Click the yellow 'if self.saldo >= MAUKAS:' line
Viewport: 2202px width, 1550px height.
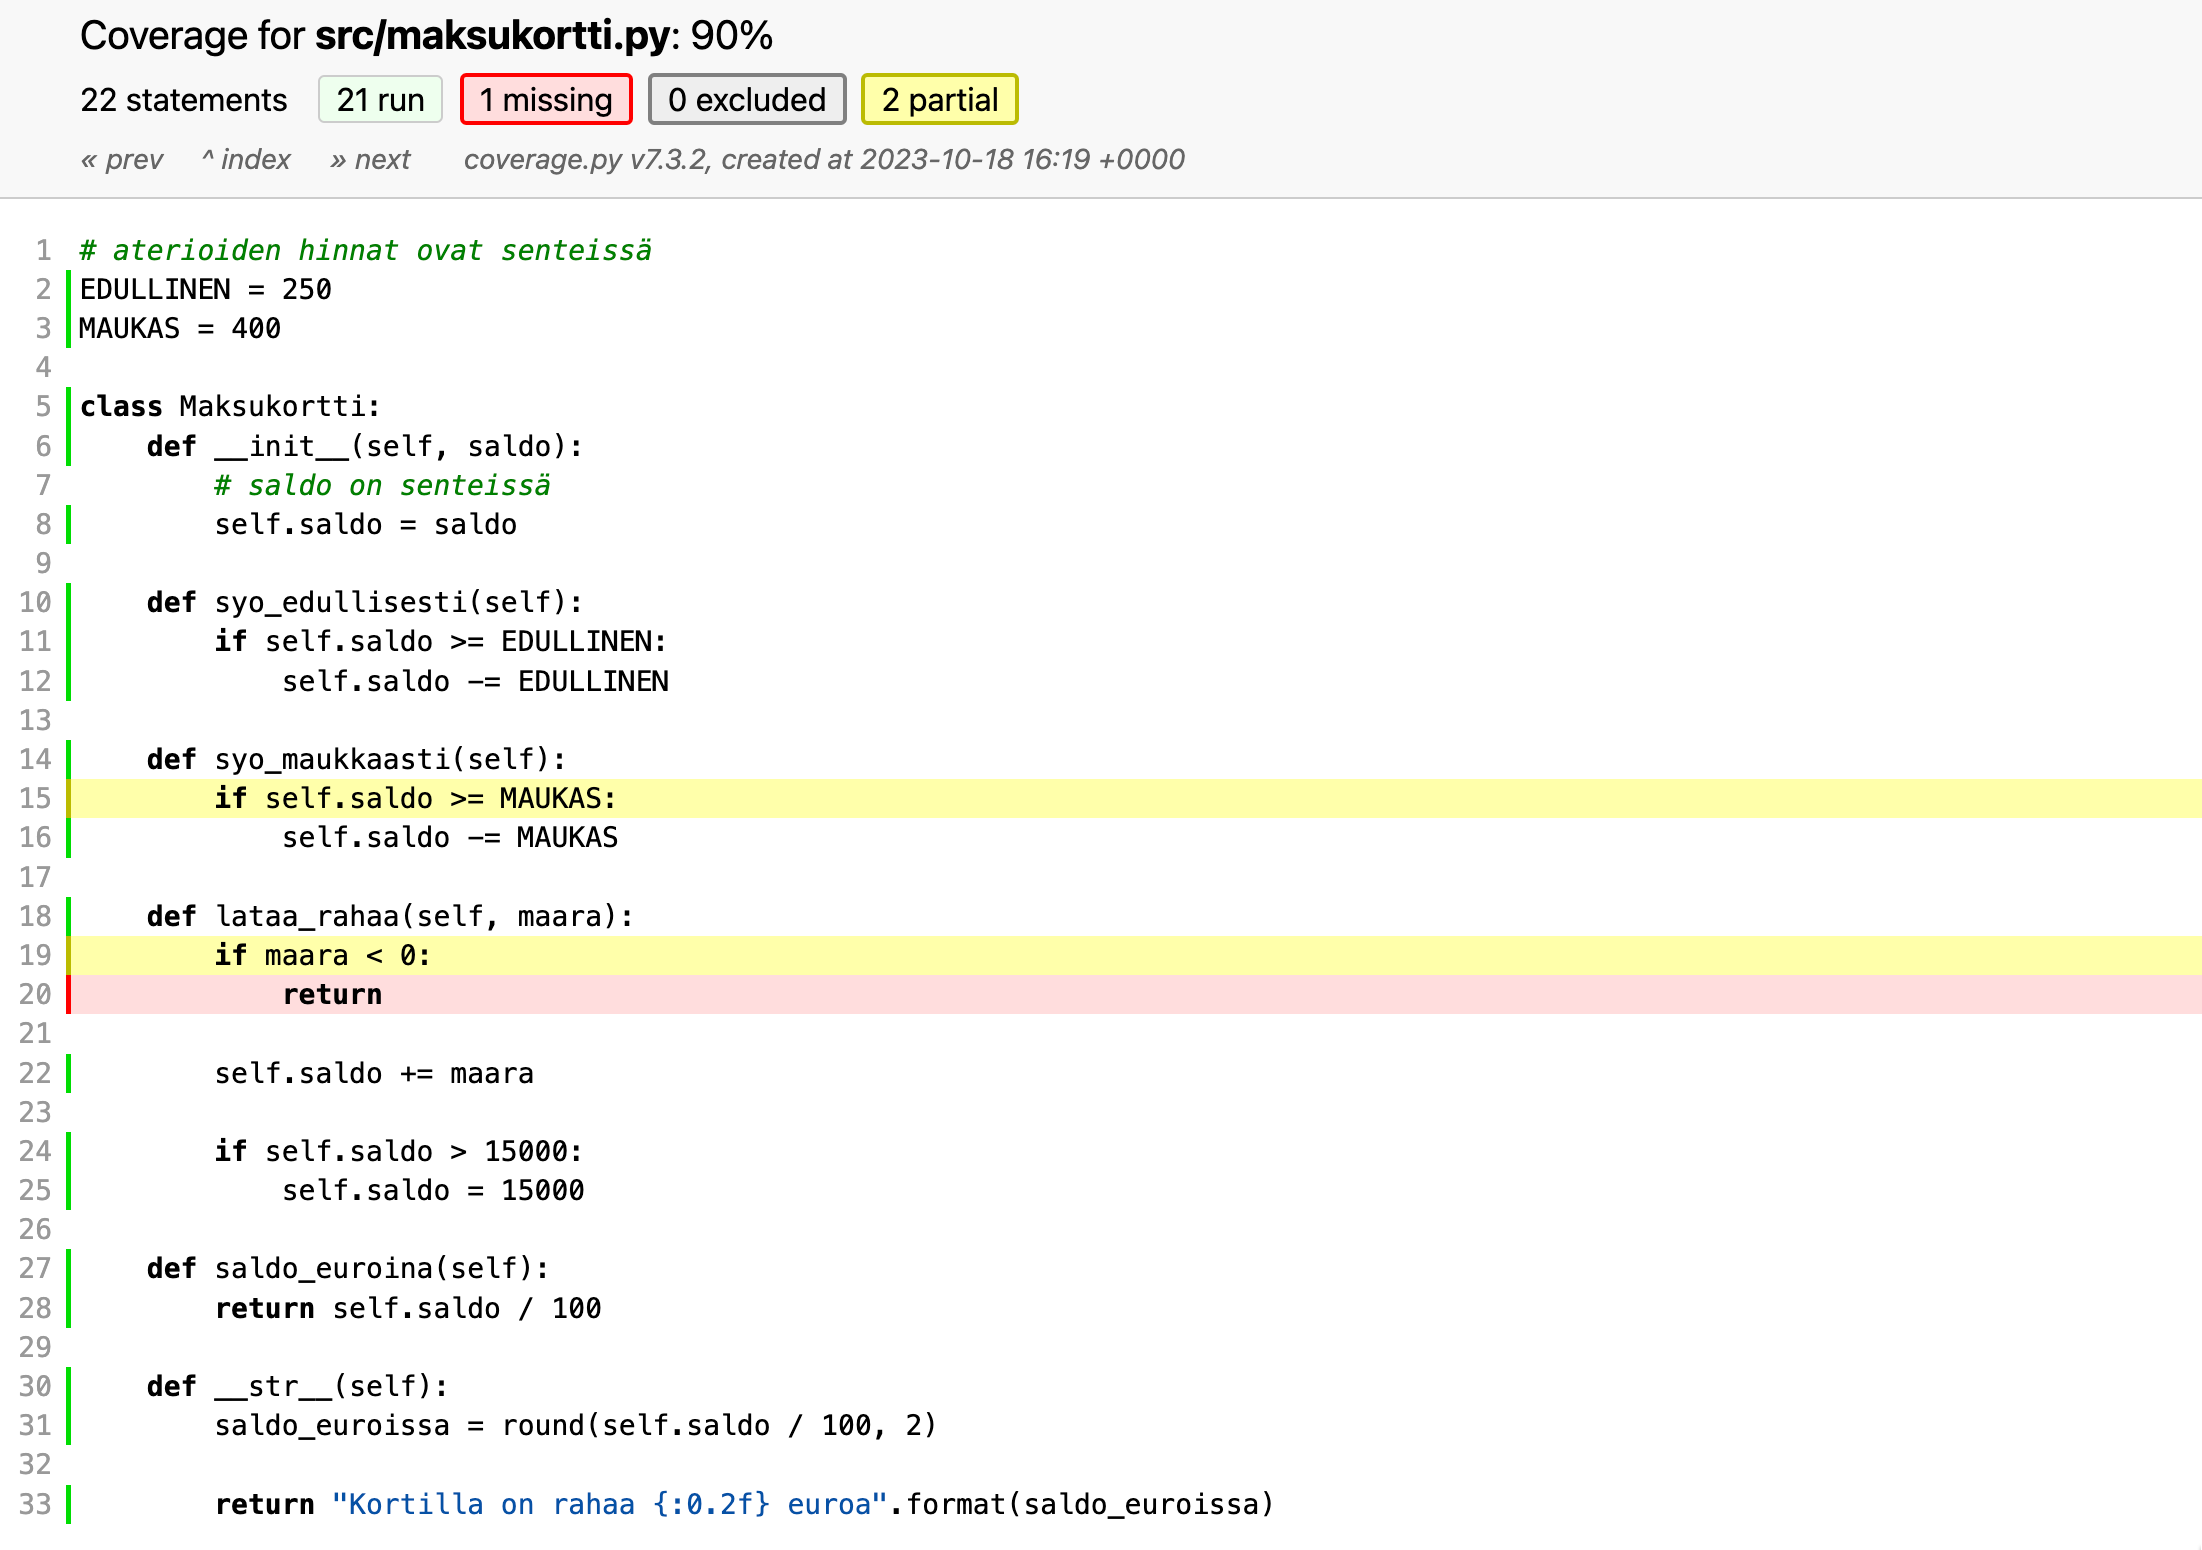[x=415, y=798]
